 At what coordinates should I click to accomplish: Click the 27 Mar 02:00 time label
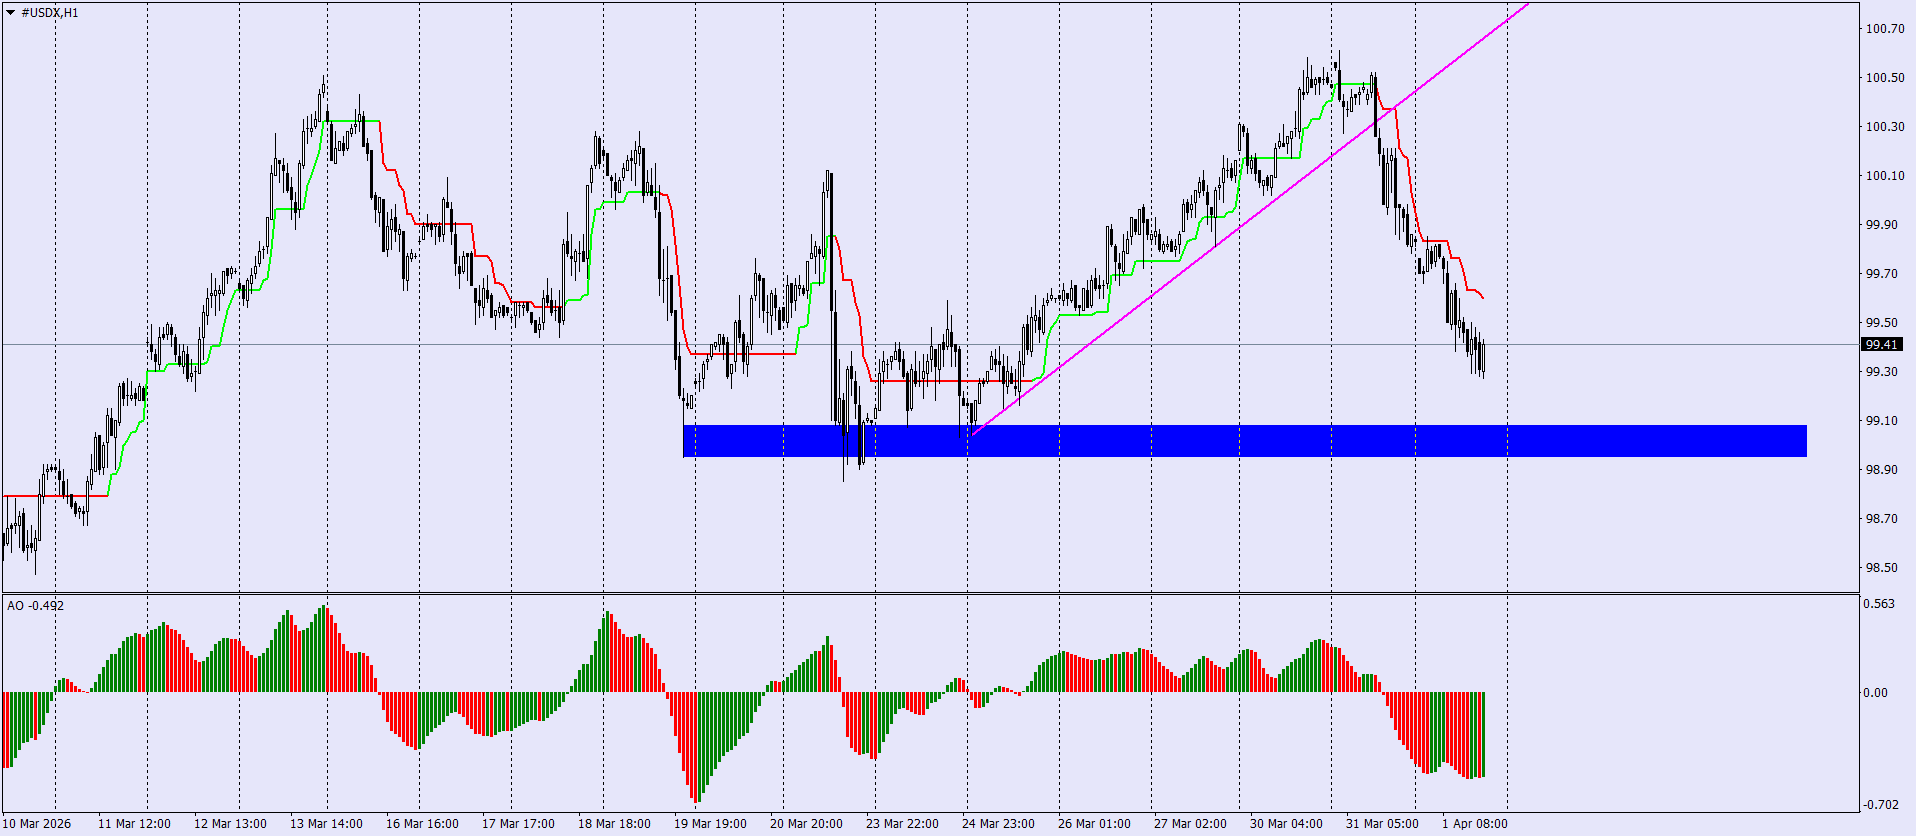tap(1190, 824)
